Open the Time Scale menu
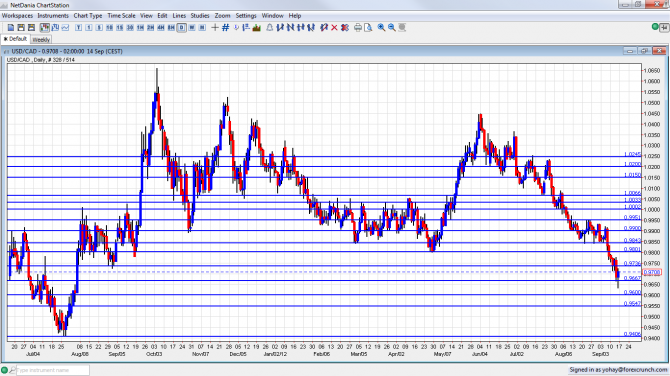Screen dimensions: 670x376 click(x=121, y=16)
